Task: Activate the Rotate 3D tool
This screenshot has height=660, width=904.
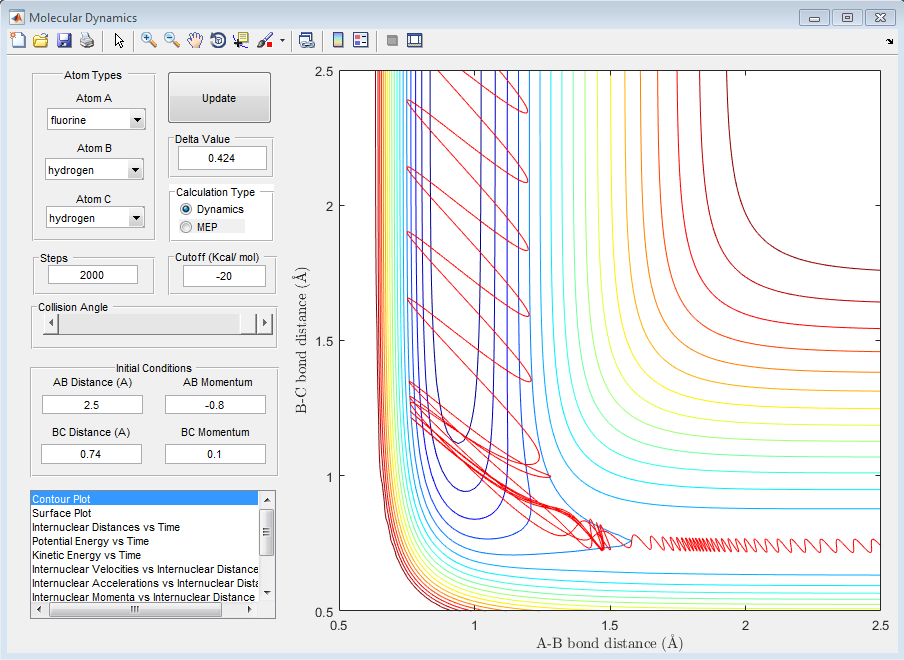Action: (x=218, y=40)
